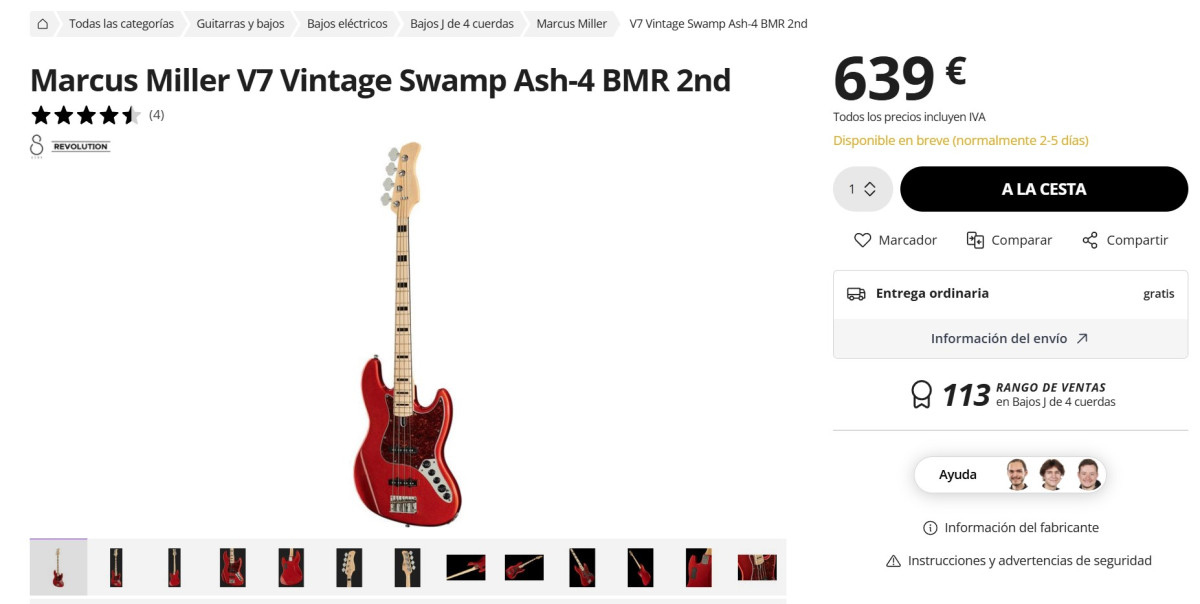
Task: Open the Guitarras y bajos breadcrumb
Action: coord(240,23)
